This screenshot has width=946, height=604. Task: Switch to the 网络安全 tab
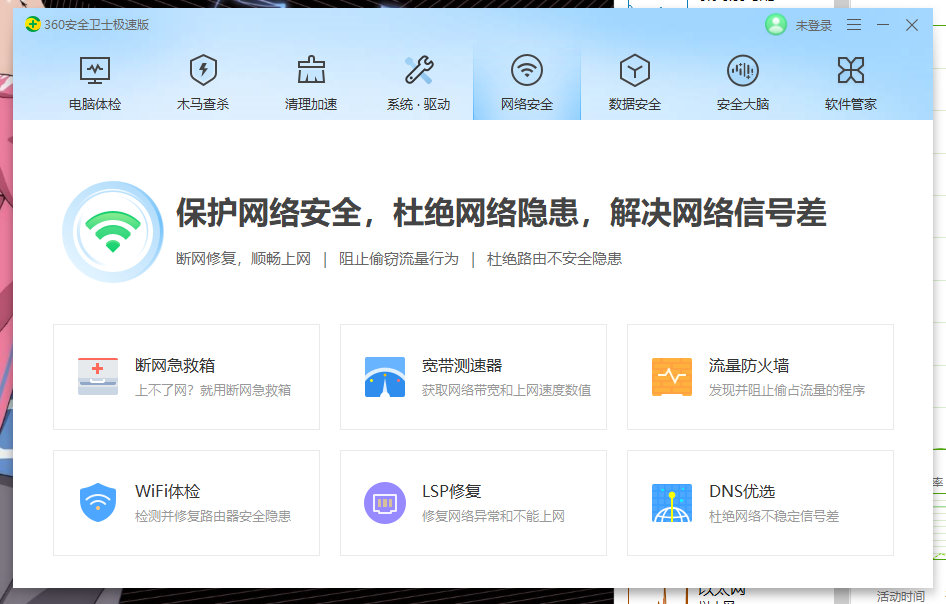pos(526,70)
